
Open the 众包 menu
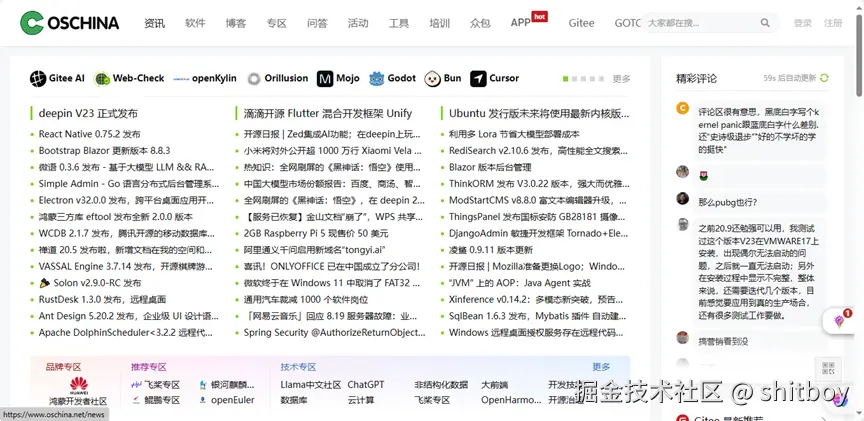480,23
